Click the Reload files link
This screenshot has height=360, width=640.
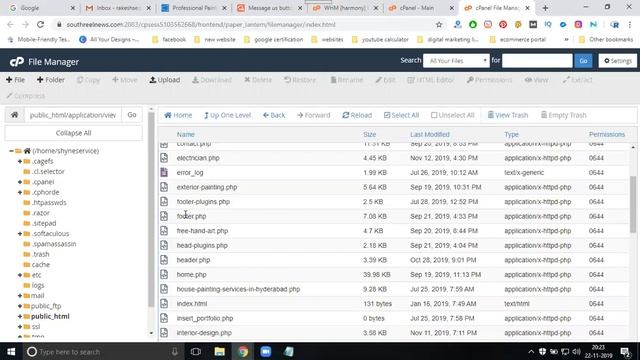coord(357,116)
